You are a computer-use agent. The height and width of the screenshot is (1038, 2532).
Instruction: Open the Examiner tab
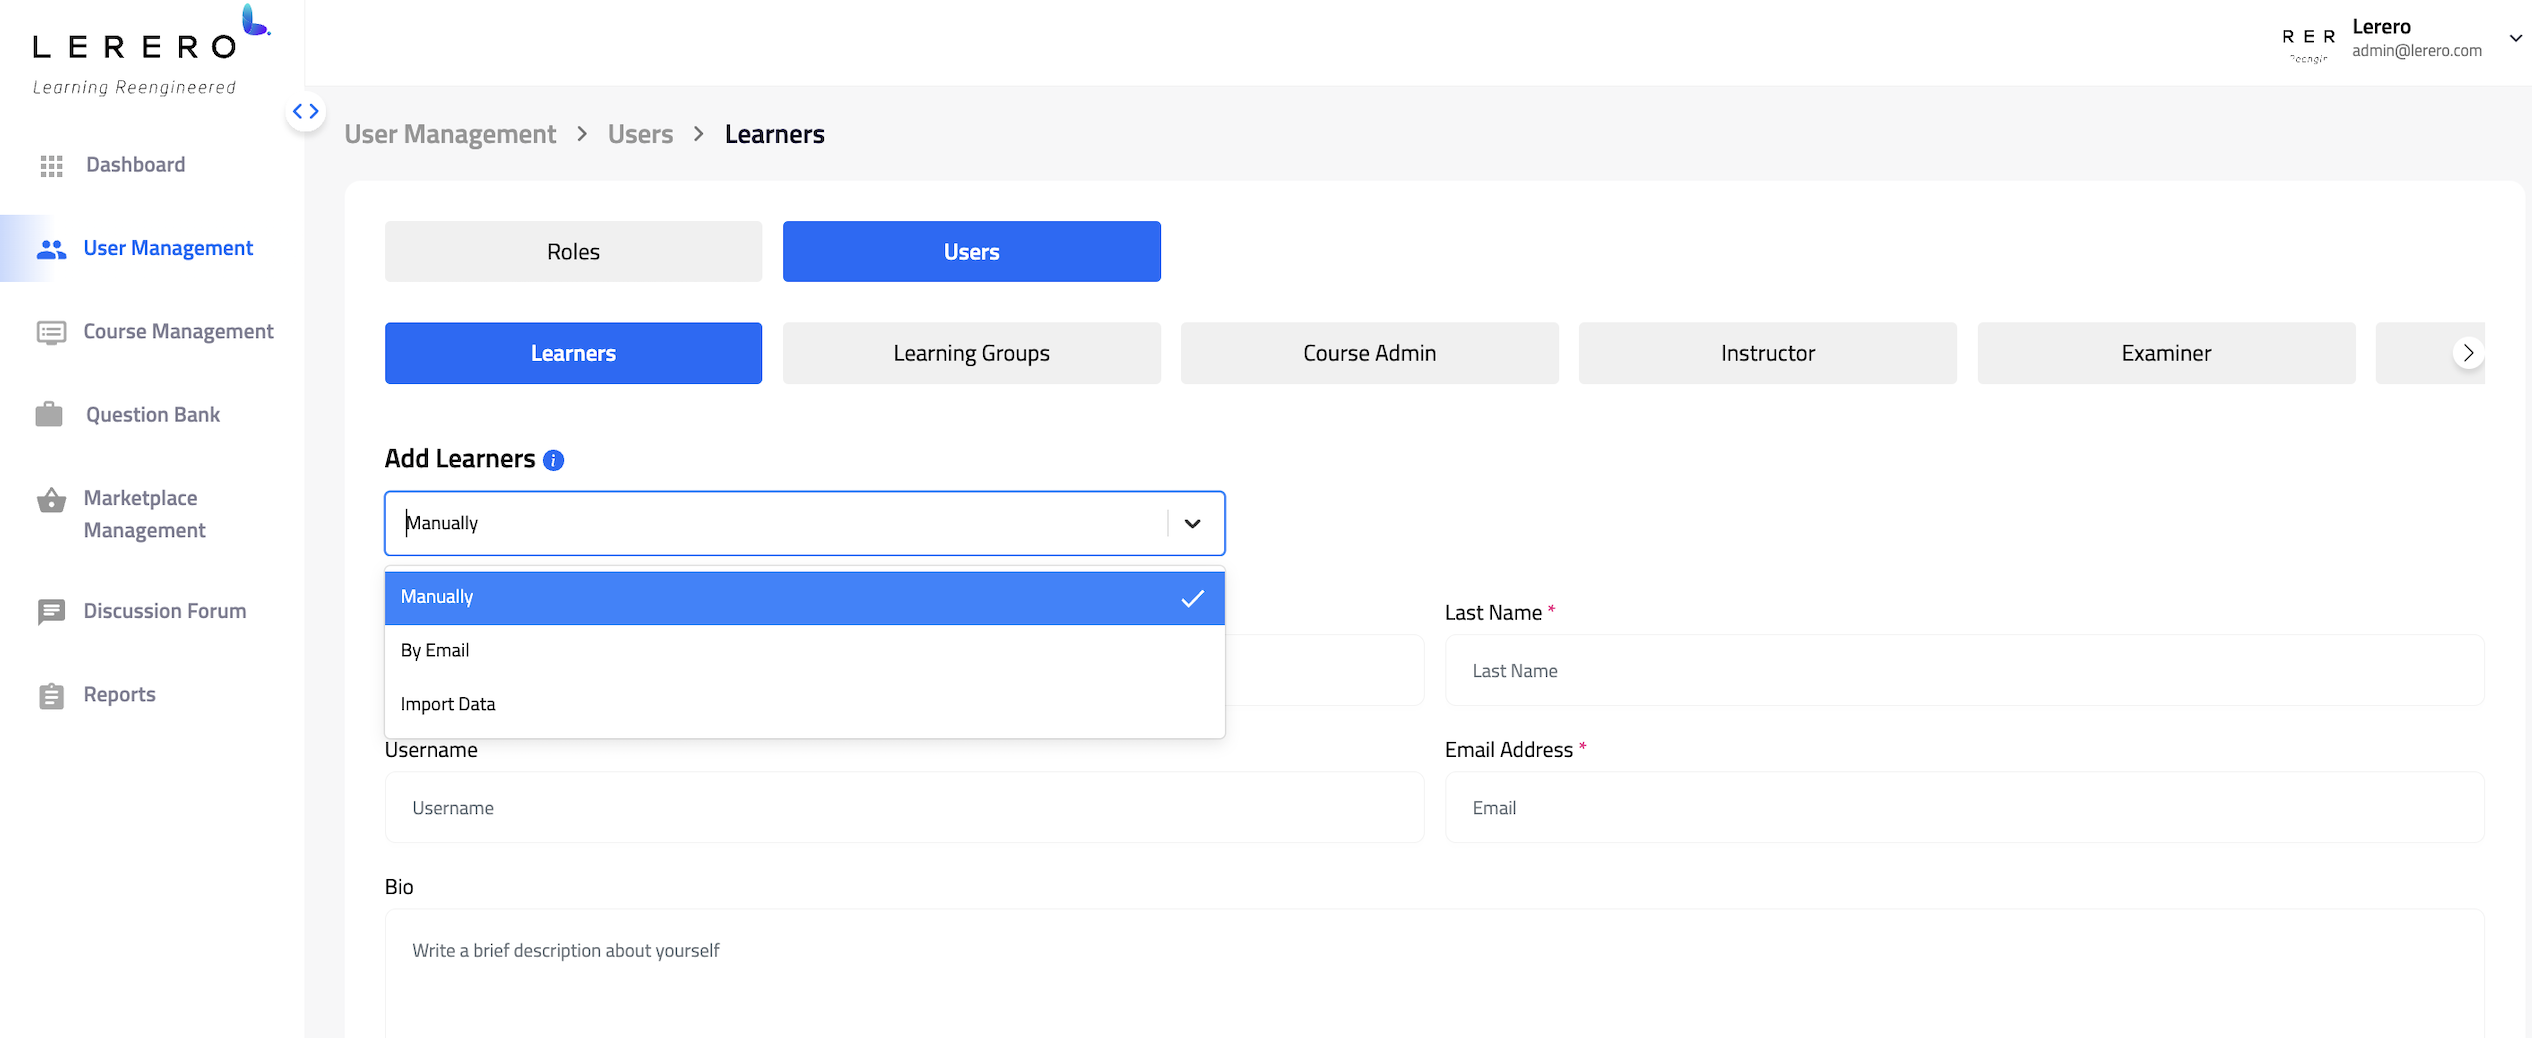tap(2166, 353)
